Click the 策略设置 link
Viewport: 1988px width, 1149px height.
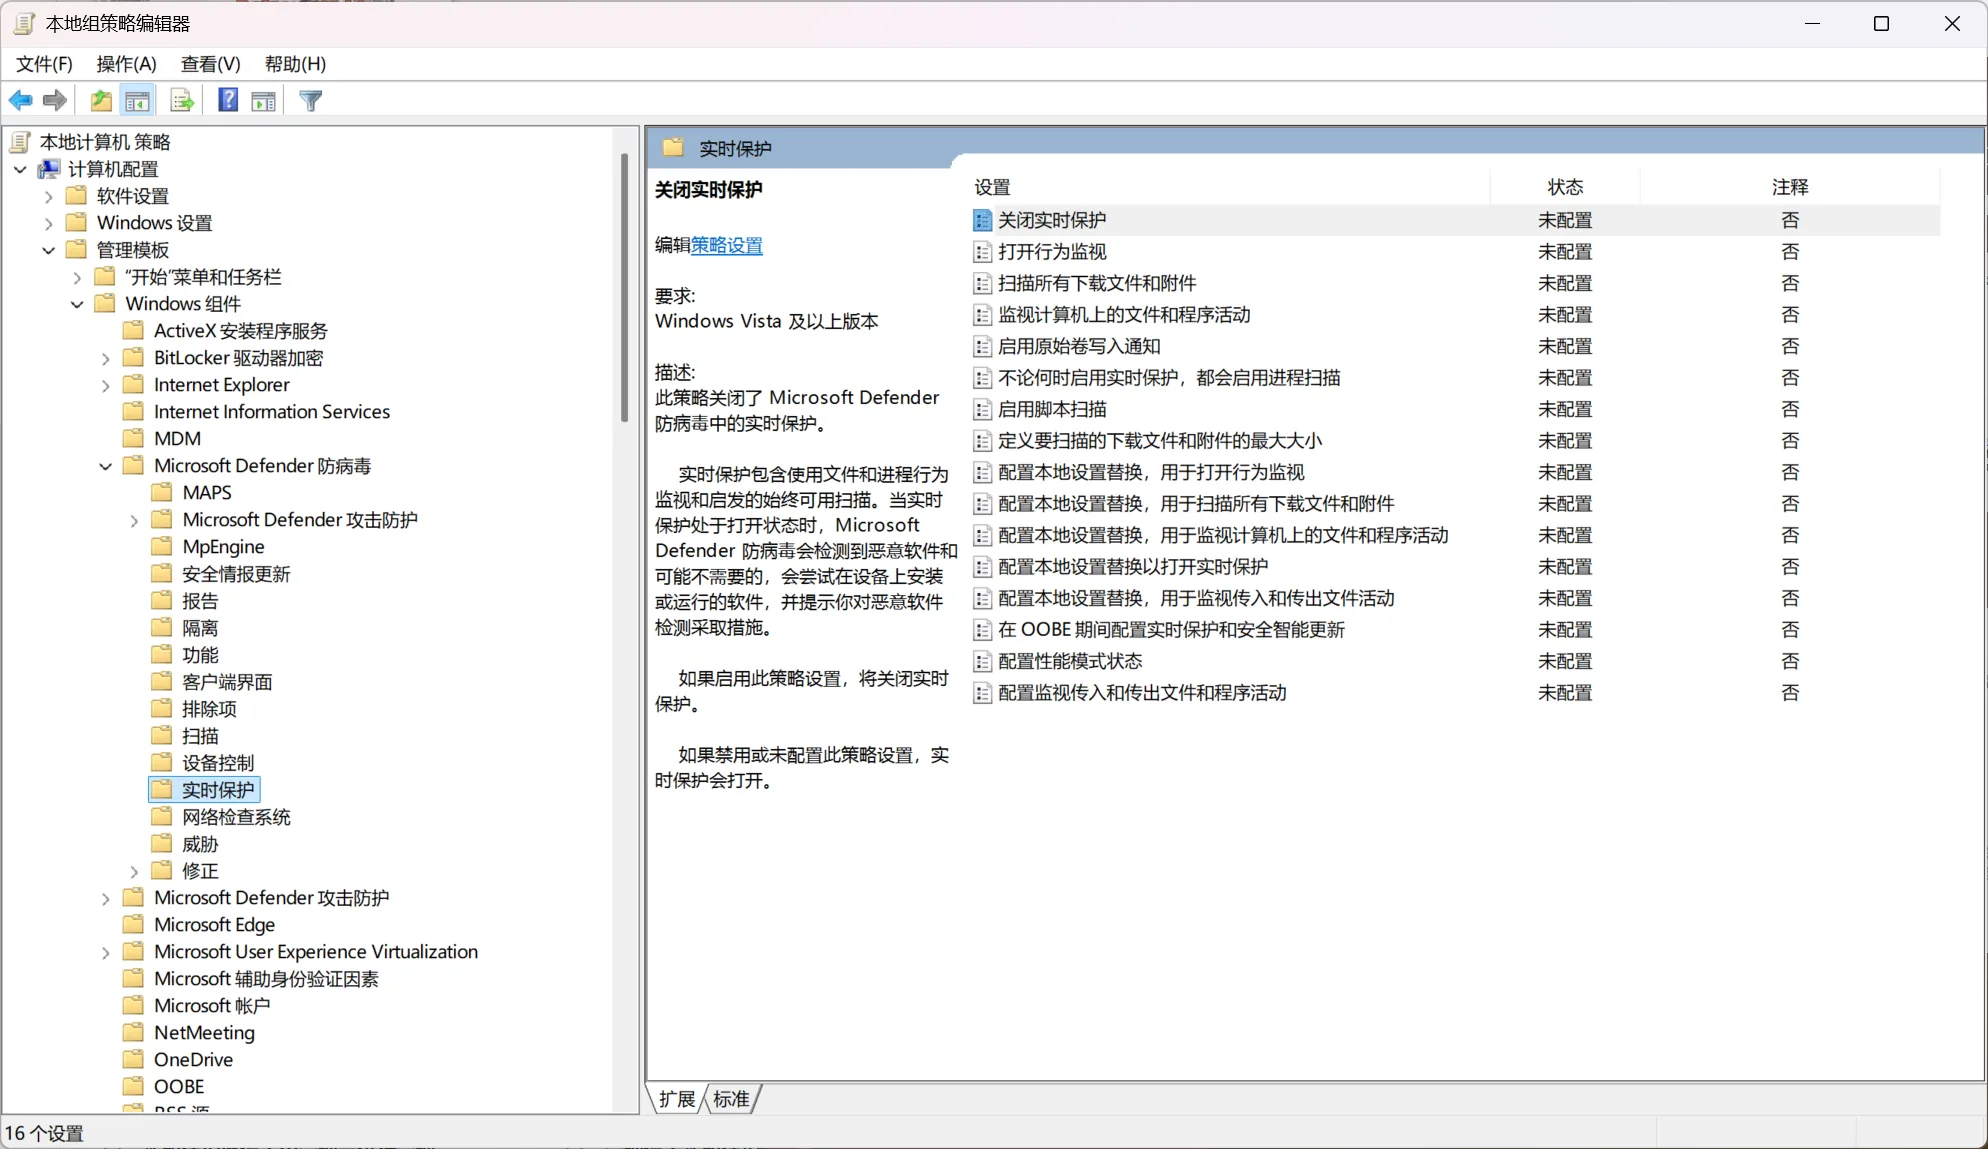point(727,245)
